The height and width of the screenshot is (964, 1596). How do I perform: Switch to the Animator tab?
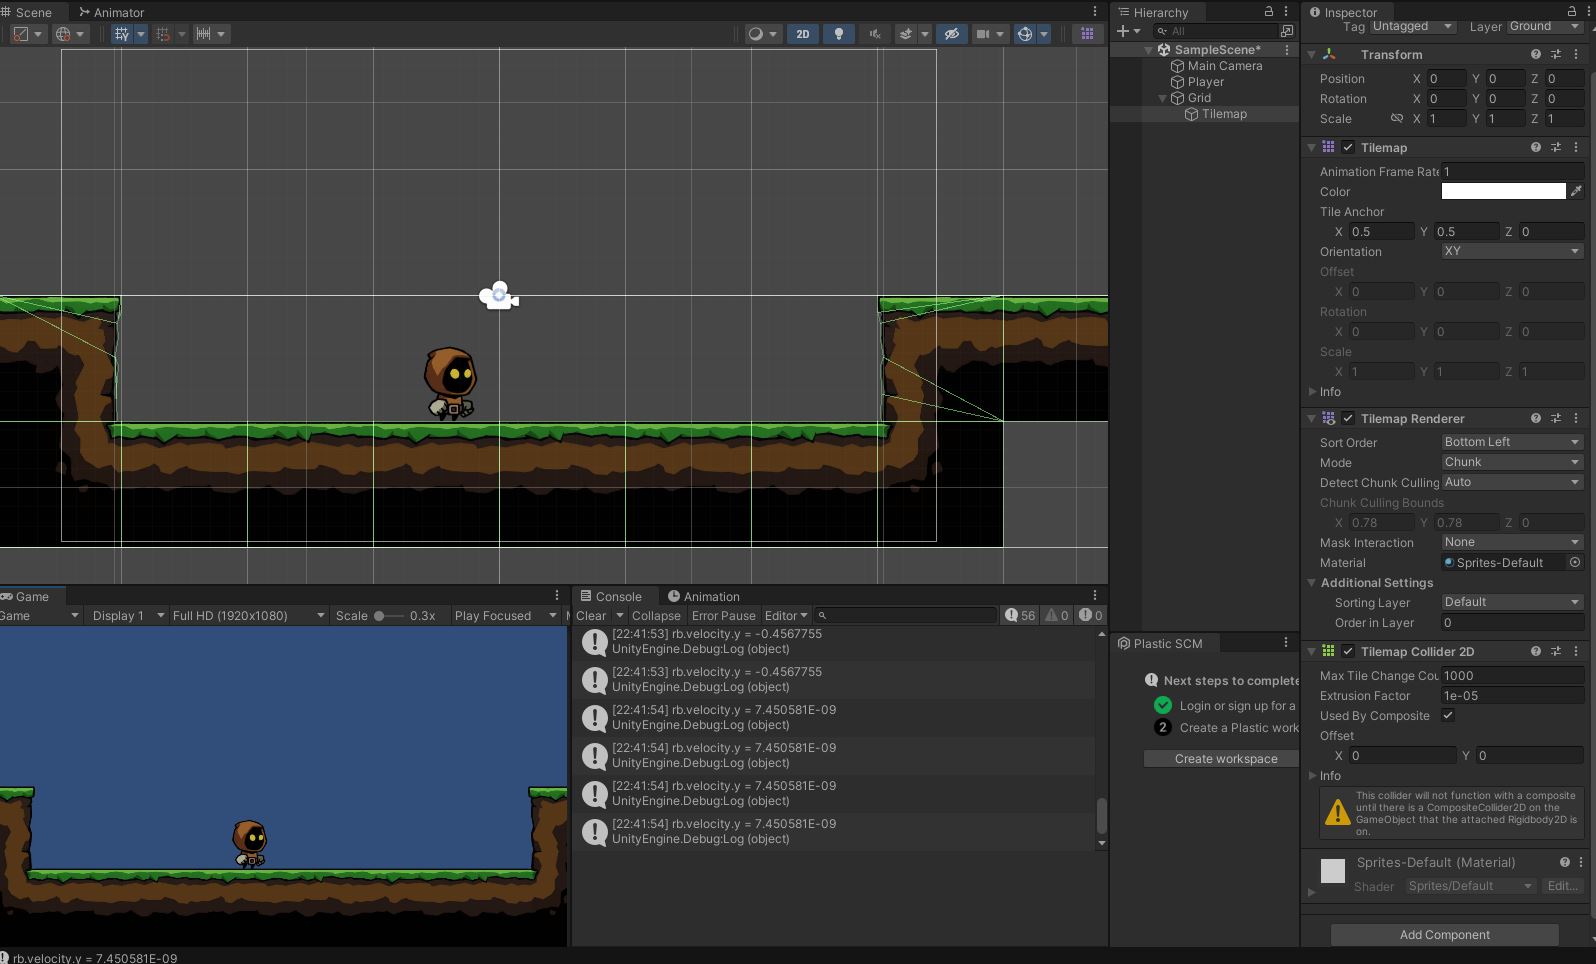tap(111, 12)
